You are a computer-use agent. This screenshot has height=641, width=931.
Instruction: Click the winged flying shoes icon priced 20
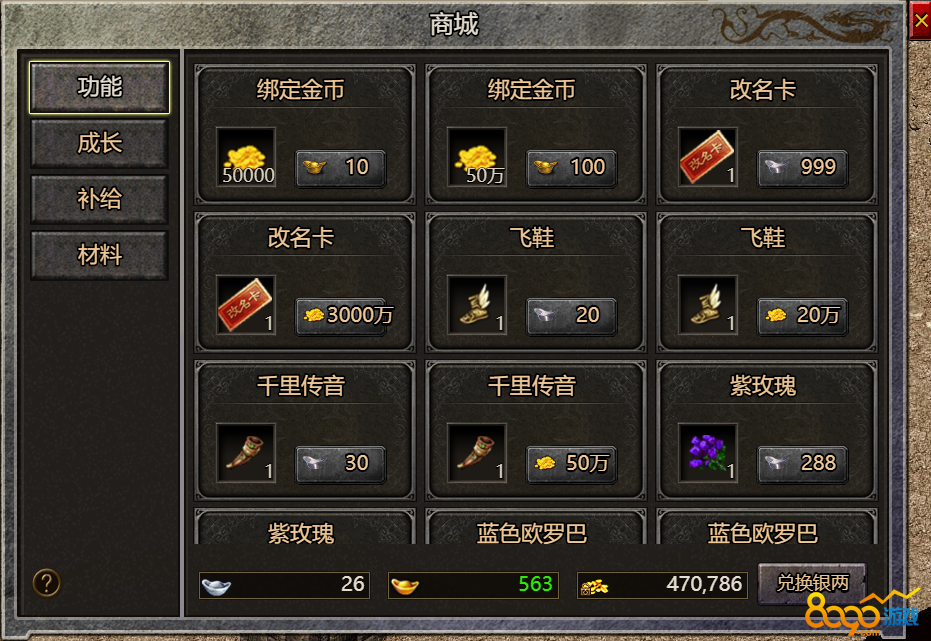pyautogui.click(x=477, y=304)
